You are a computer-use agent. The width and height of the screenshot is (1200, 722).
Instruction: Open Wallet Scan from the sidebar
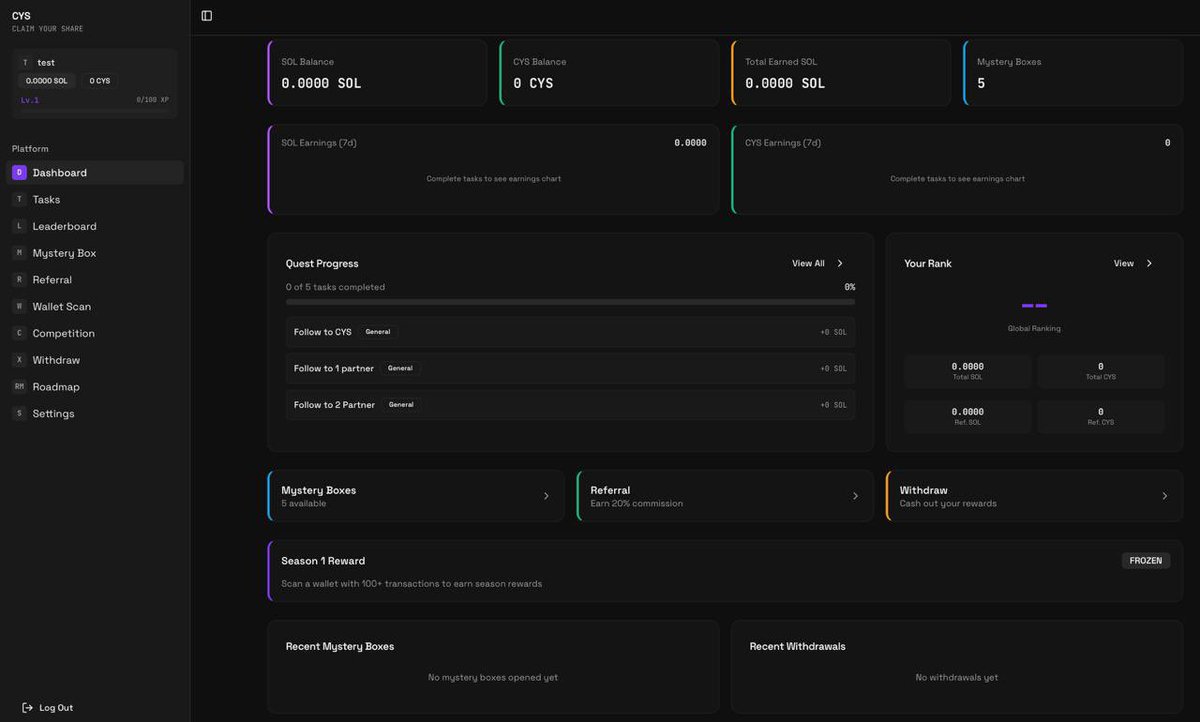(95, 306)
